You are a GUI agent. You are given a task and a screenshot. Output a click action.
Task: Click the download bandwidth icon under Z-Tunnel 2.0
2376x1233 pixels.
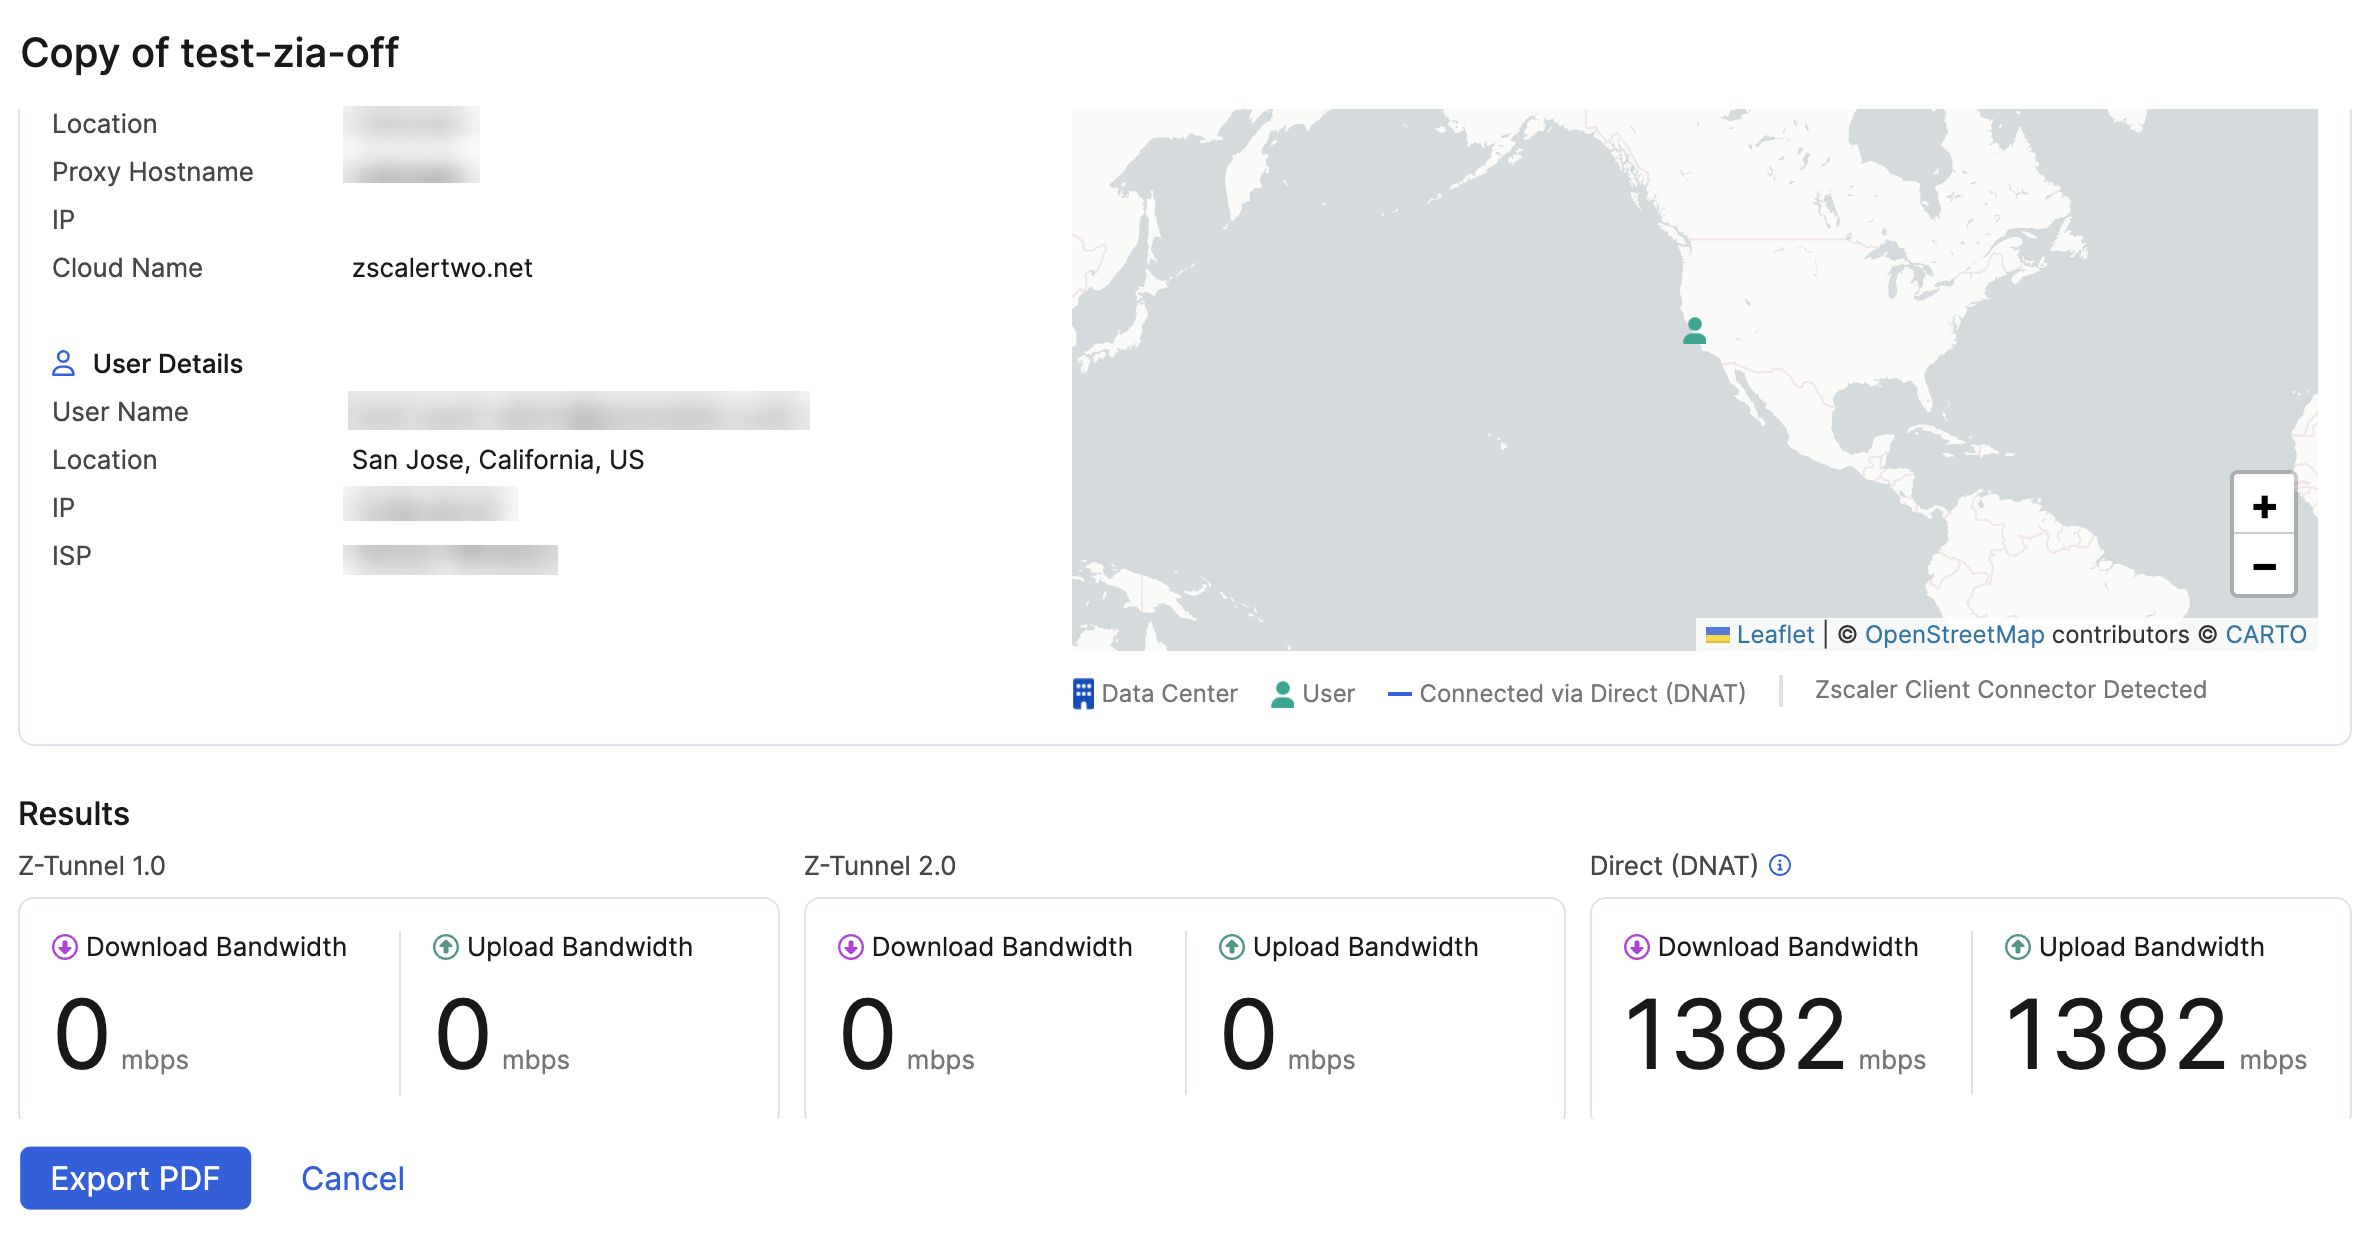point(849,946)
